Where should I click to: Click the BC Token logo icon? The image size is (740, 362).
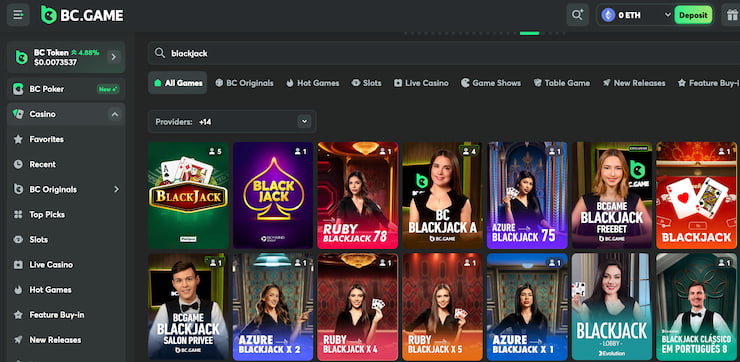(22, 57)
